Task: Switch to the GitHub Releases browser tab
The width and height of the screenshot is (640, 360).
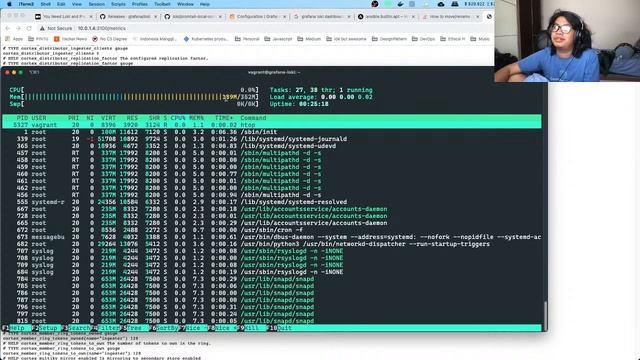Action: click(128, 17)
